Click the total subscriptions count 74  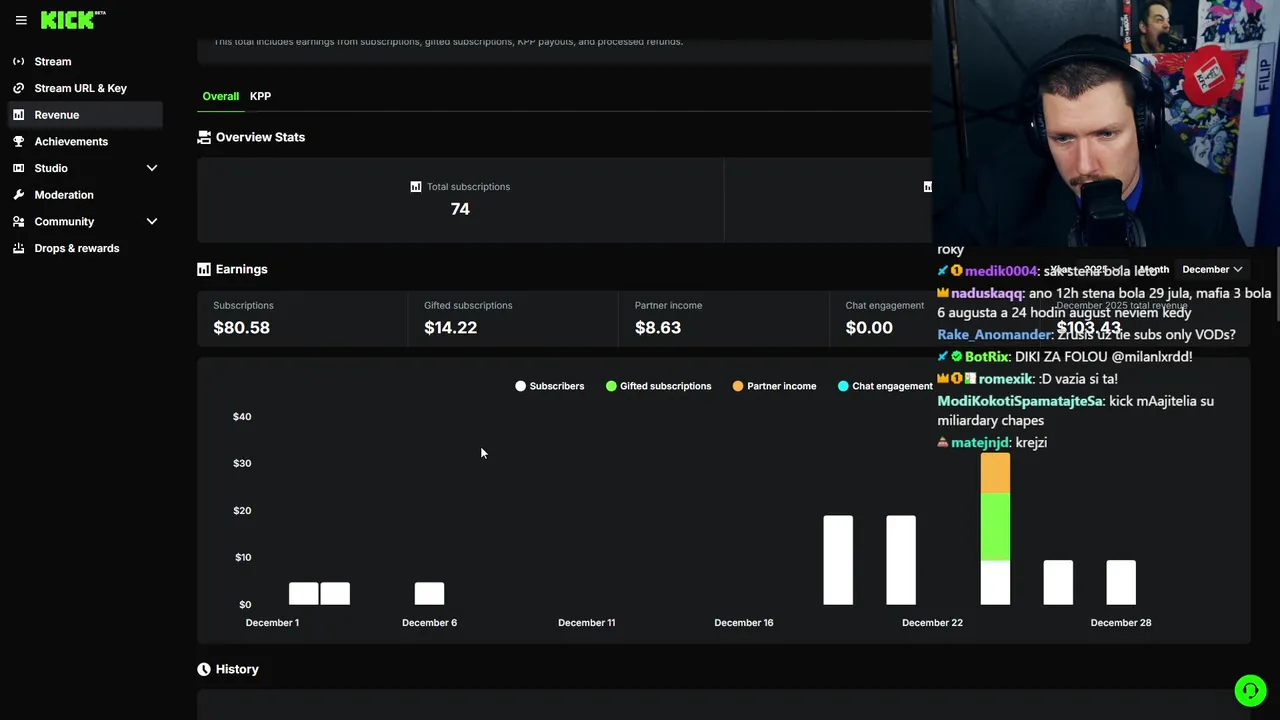(x=460, y=209)
